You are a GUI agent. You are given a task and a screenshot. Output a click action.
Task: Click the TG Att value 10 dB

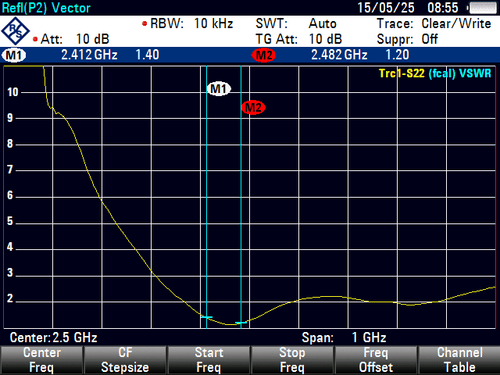tap(325, 39)
